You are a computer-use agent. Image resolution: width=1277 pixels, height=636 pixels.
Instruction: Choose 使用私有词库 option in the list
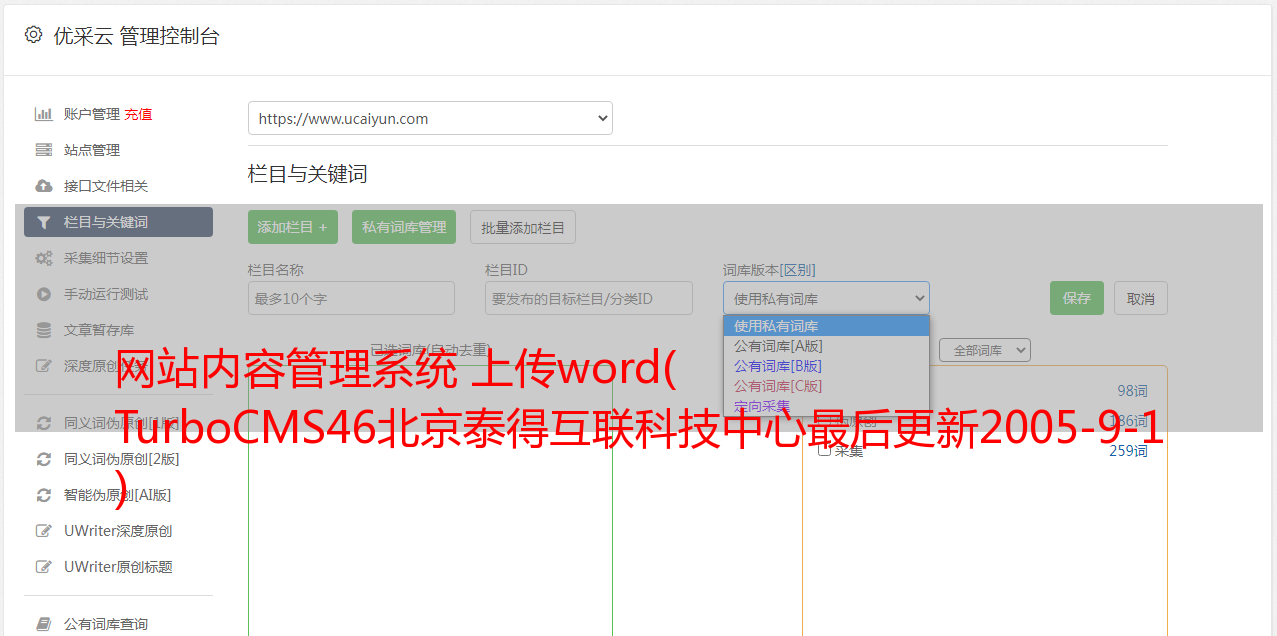pos(826,326)
